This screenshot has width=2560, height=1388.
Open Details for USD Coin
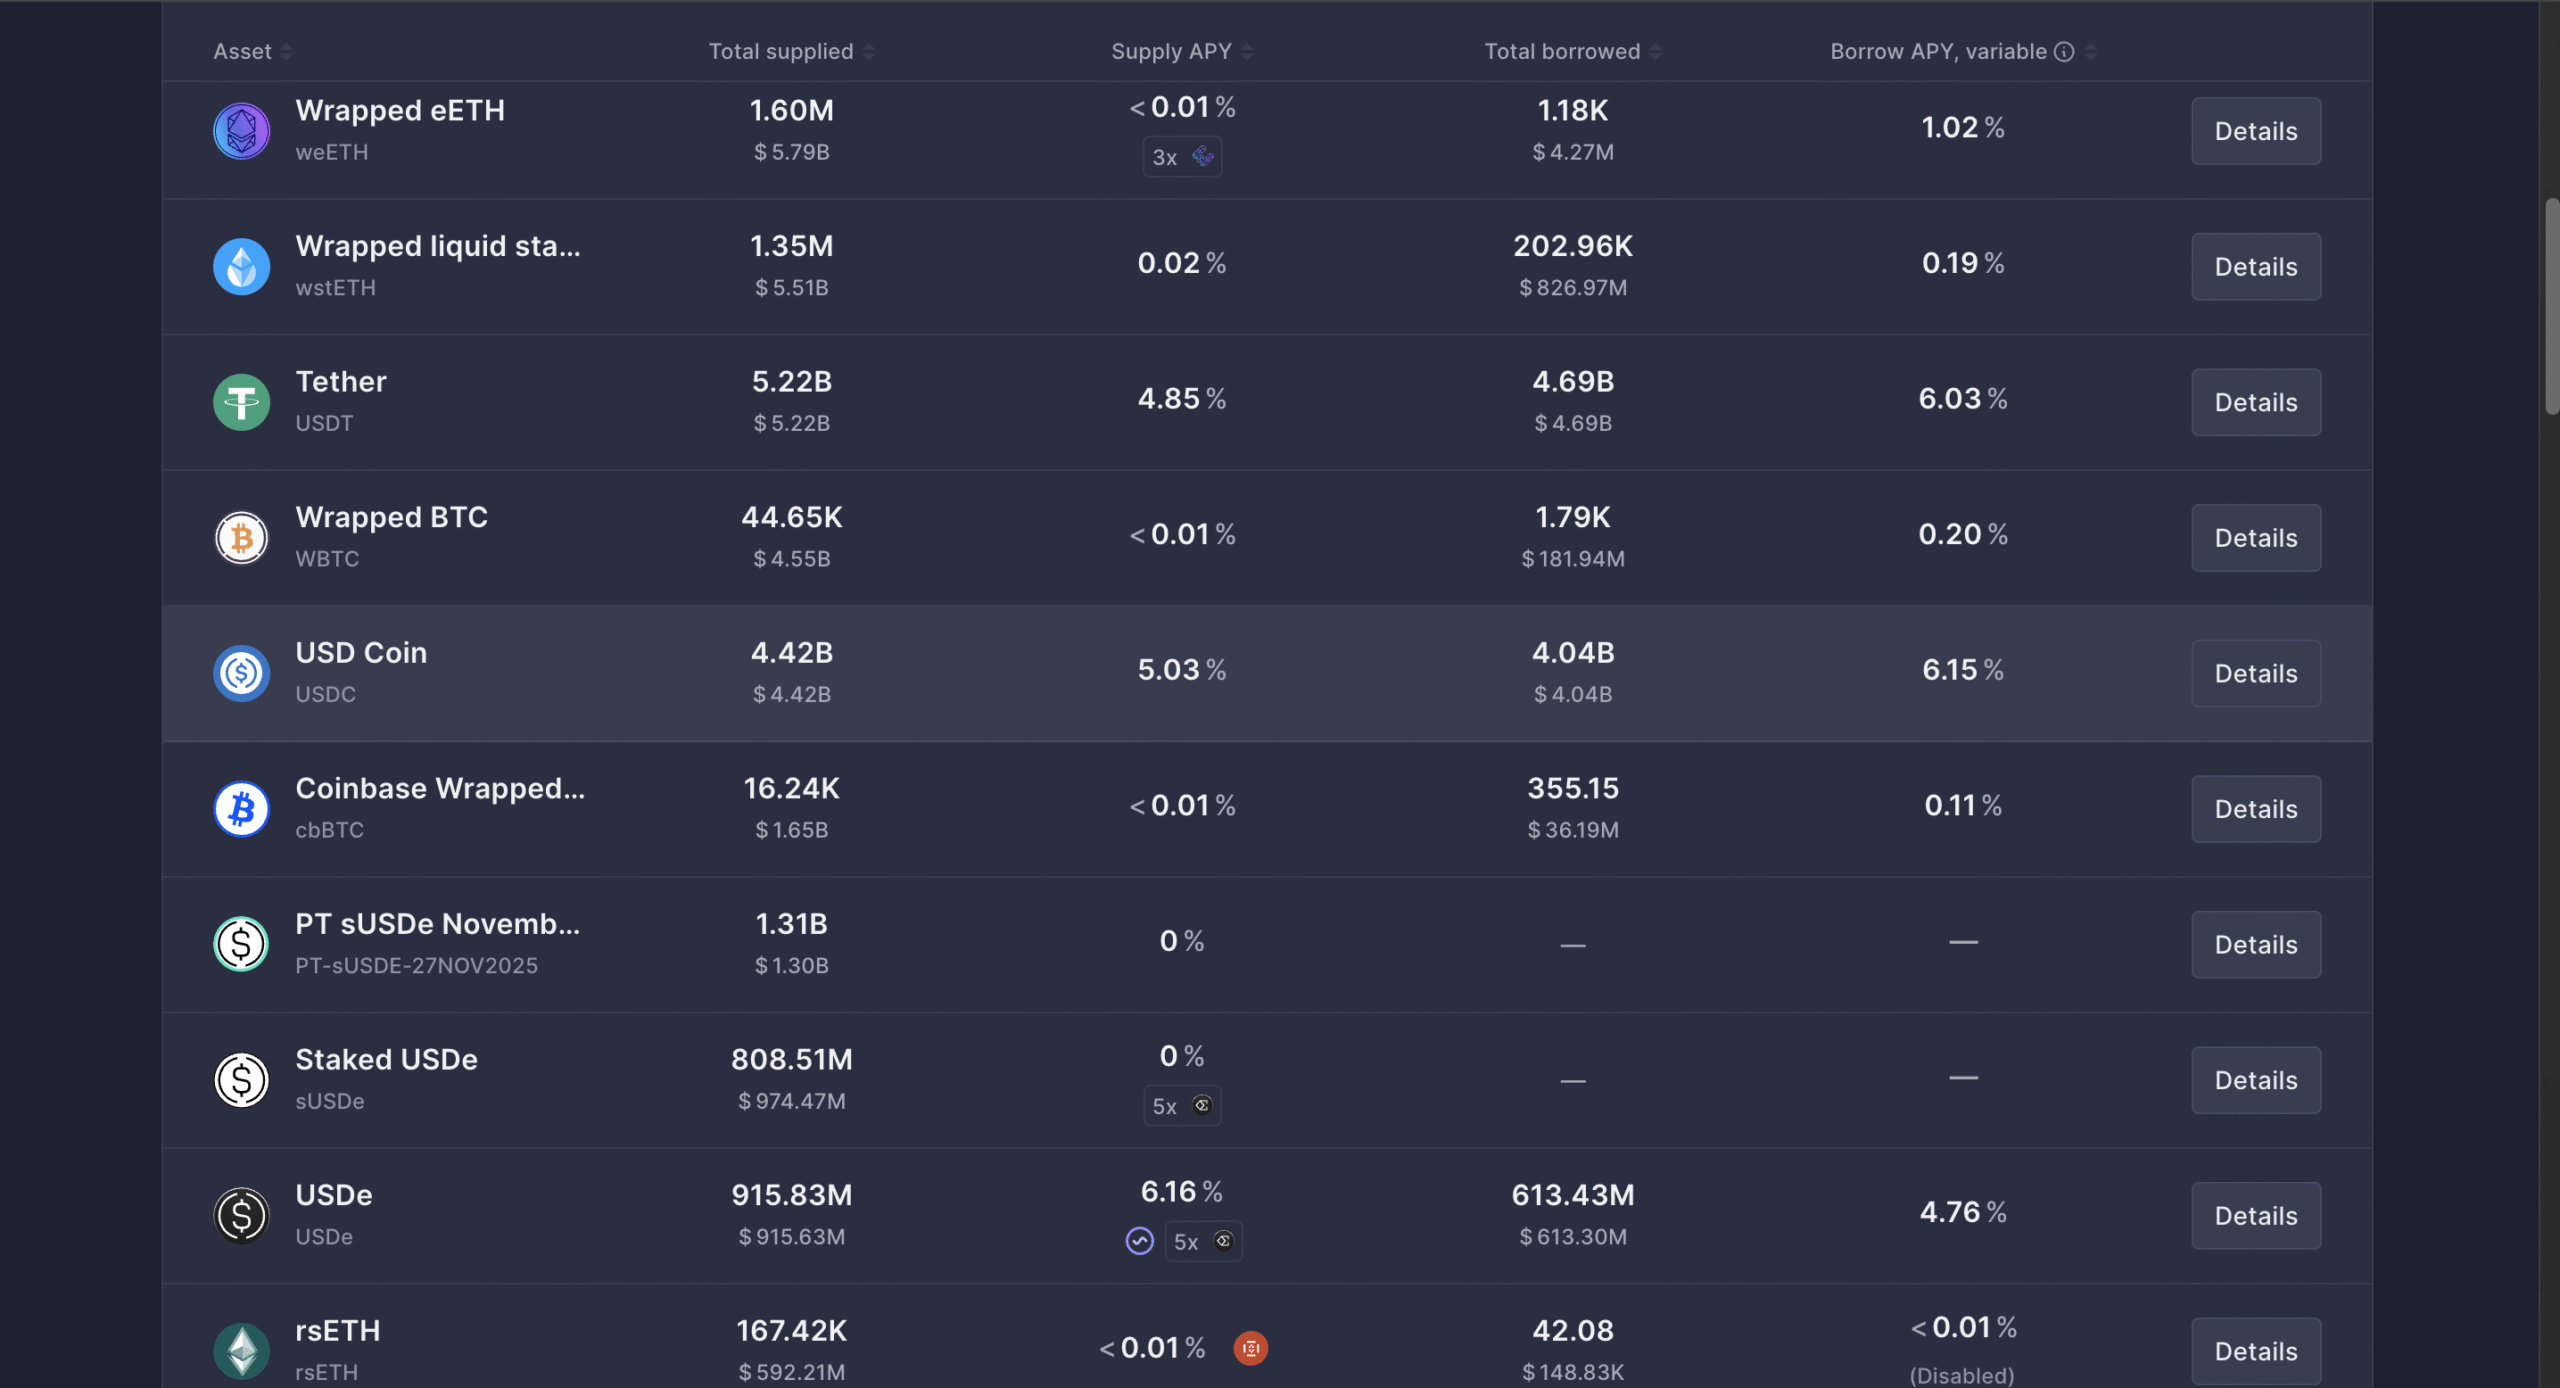2255,673
